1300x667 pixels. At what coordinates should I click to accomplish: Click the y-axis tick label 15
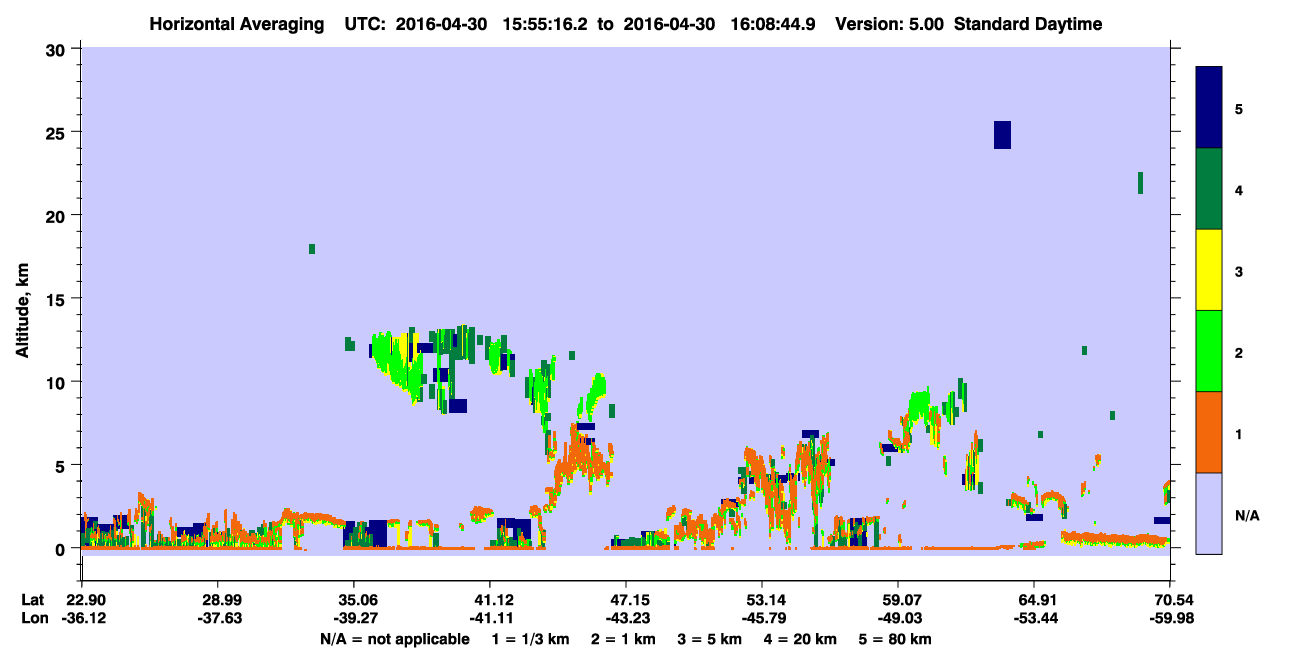(58, 299)
